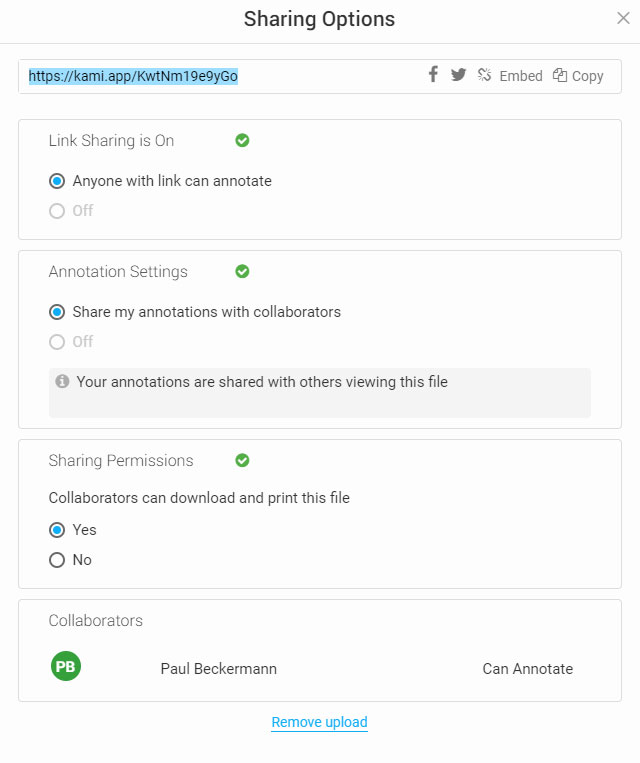
Task: Click PB avatar of Paul Beckermann
Action: [66, 666]
